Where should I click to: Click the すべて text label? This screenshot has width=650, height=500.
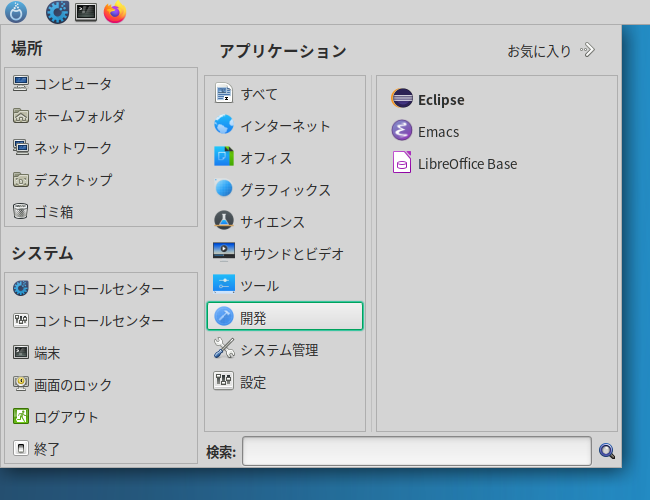(260, 94)
